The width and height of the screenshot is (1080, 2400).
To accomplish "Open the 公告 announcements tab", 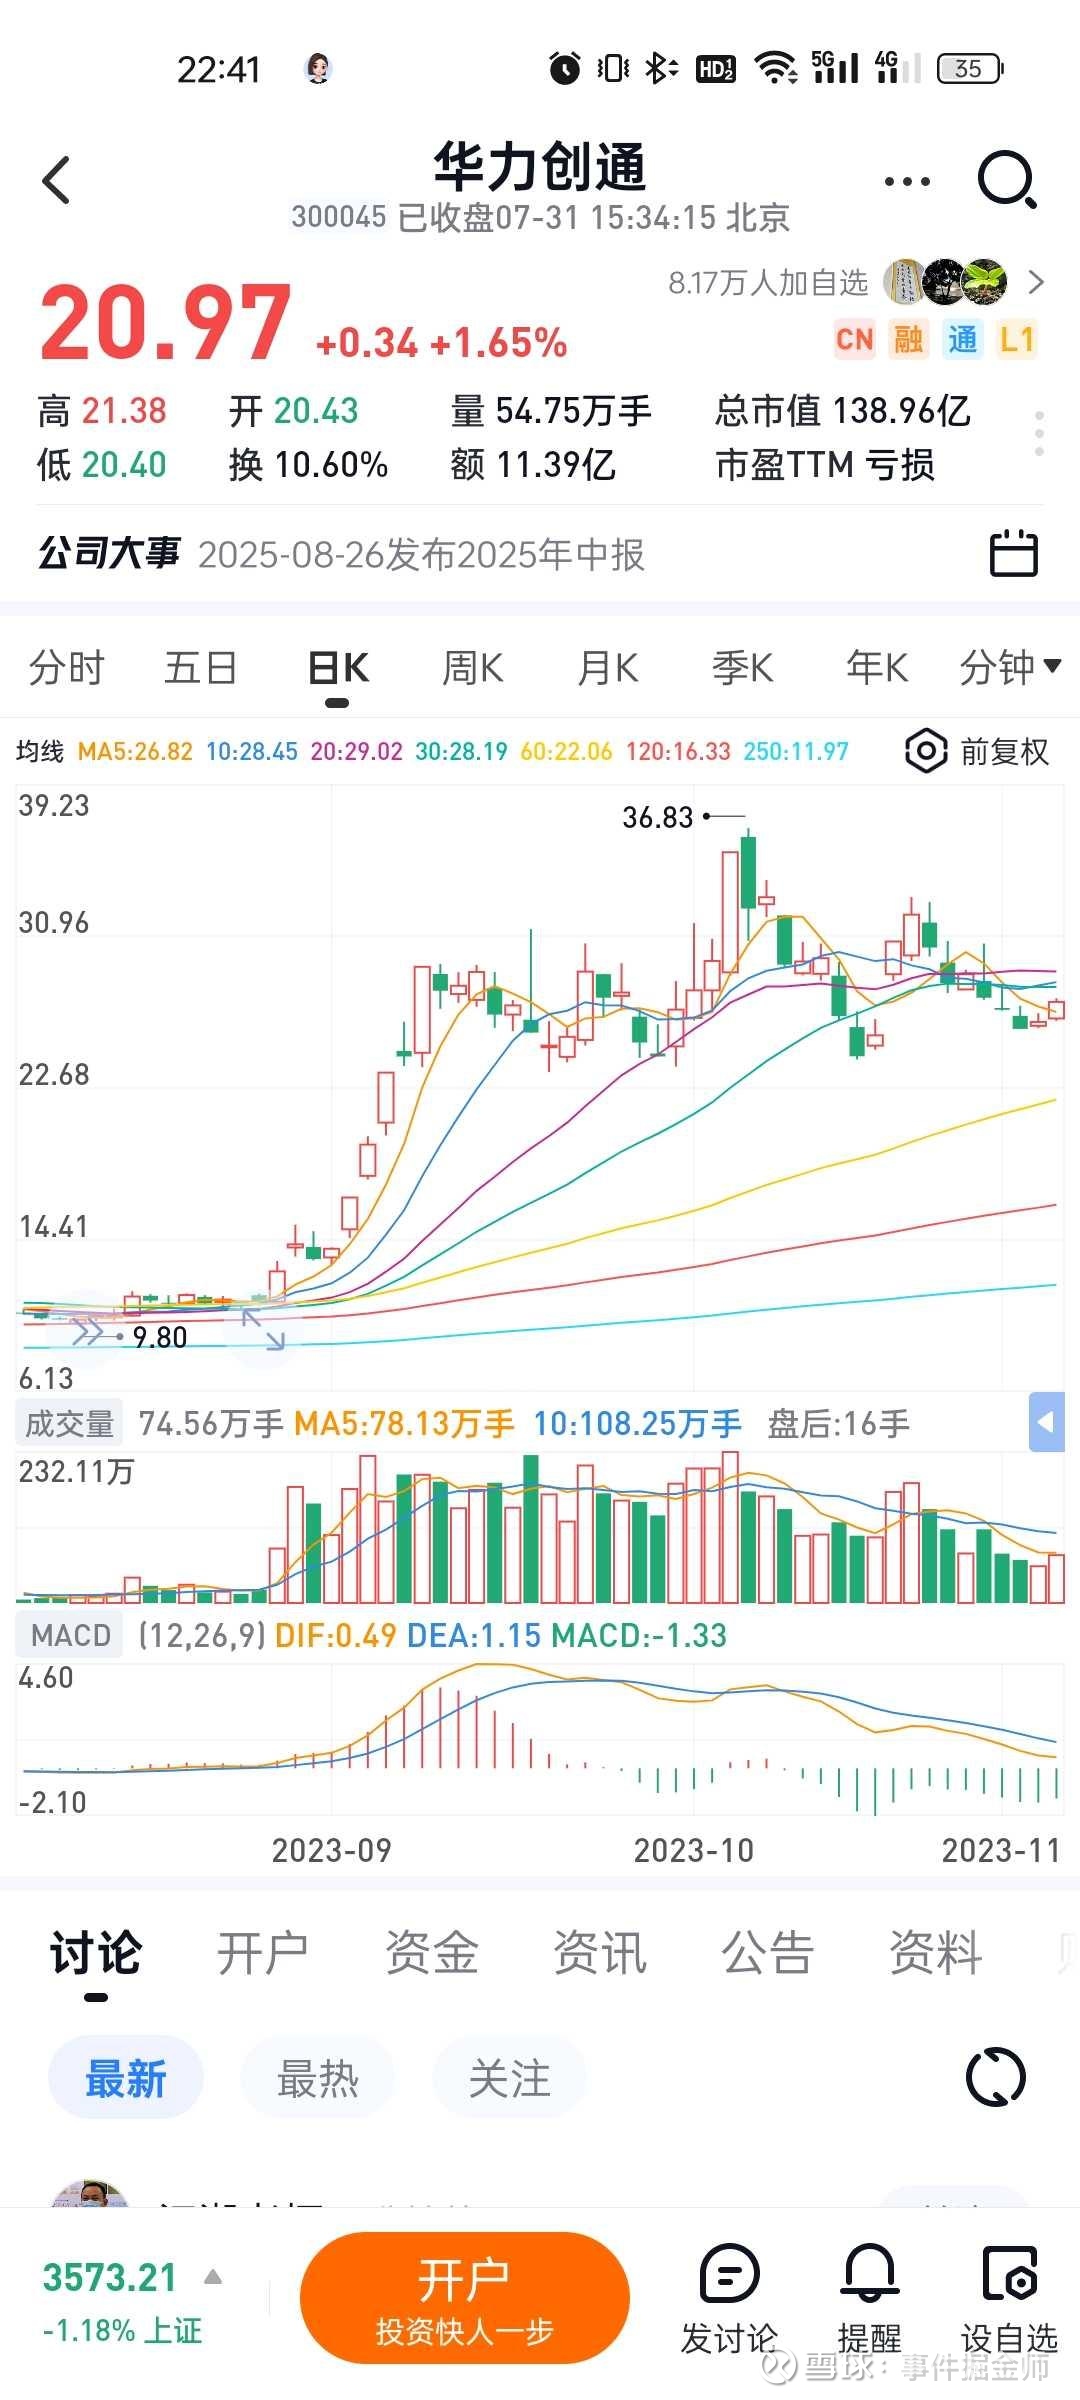I will (768, 1953).
